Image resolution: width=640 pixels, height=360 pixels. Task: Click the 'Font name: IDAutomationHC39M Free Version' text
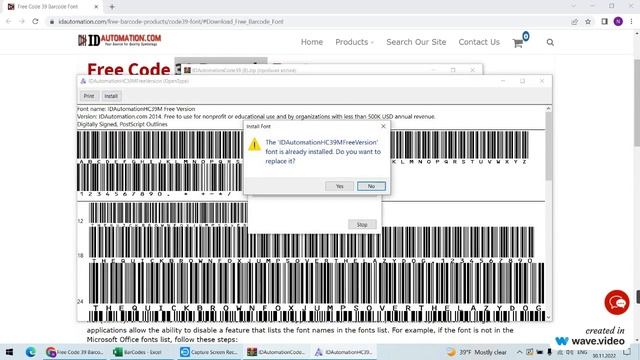[x=136, y=109]
